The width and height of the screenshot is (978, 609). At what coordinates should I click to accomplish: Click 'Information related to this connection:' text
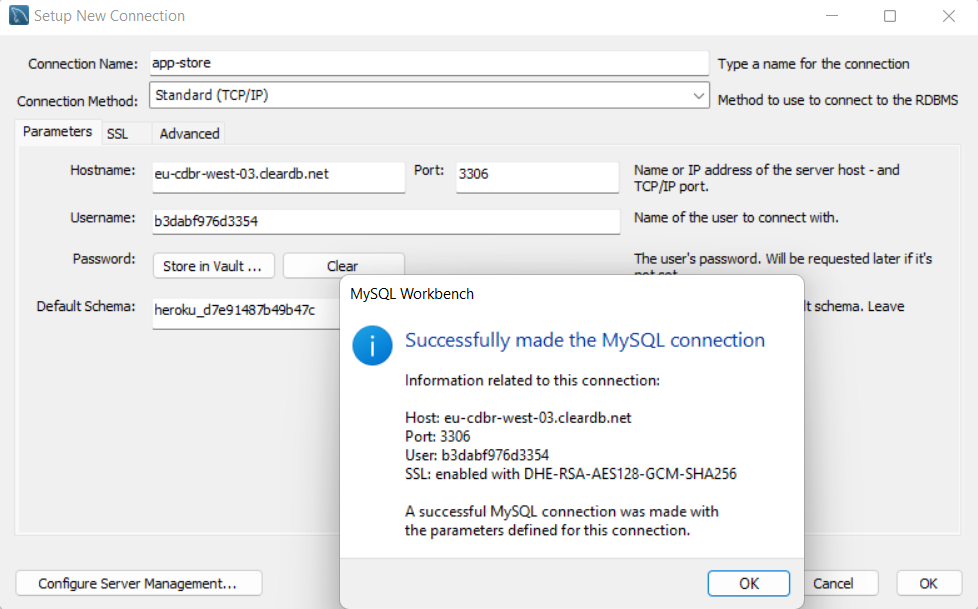532,381
